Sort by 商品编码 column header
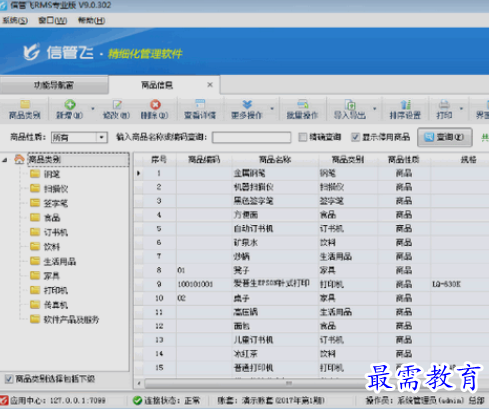Image resolution: width=489 pixels, height=409 pixels. click(x=204, y=160)
